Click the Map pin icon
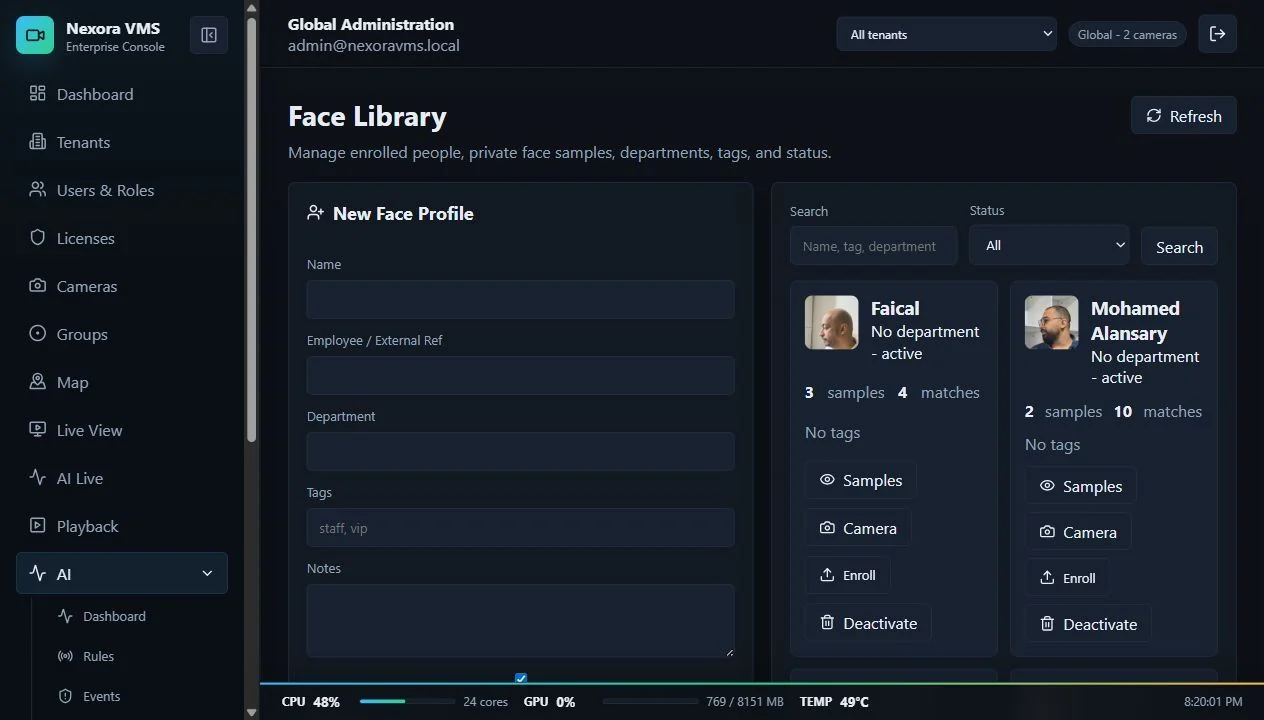 click(x=38, y=382)
